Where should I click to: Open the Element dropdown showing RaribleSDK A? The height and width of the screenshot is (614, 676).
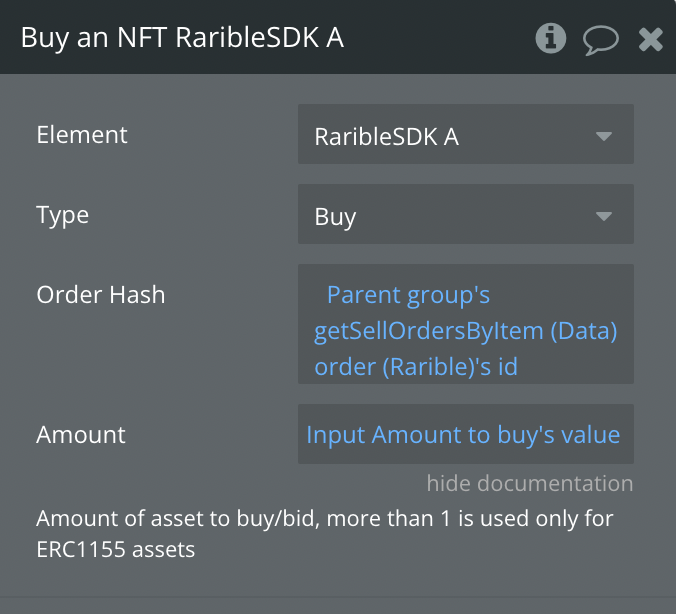click(x=450, y=135)
